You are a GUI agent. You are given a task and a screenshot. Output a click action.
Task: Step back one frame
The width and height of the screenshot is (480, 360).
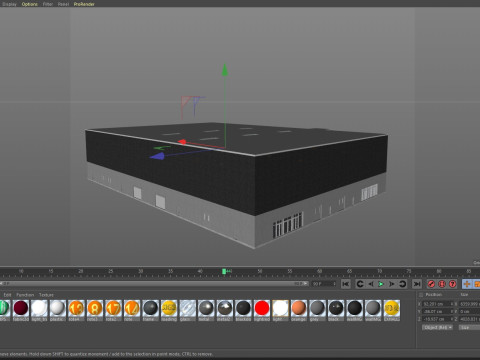(371, 284)
